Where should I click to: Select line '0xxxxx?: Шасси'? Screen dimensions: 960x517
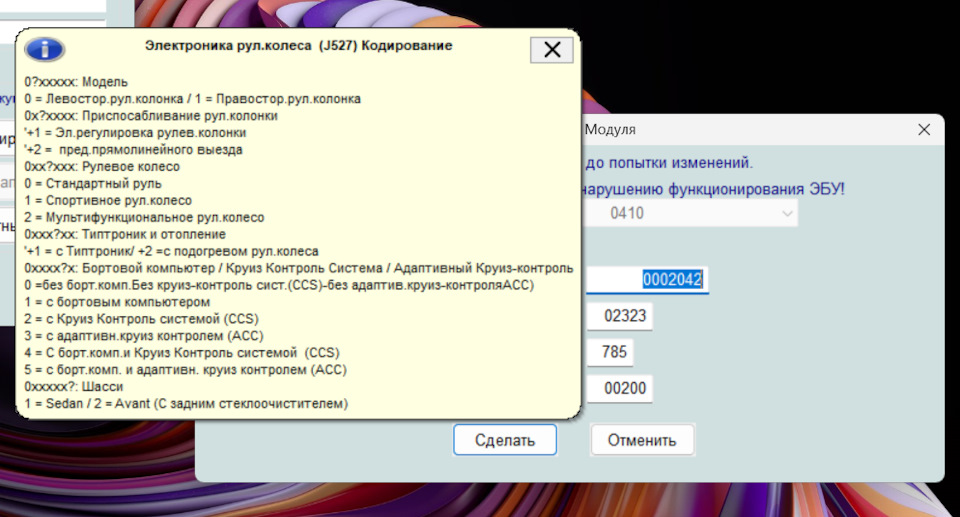click(x=73, y=387)
